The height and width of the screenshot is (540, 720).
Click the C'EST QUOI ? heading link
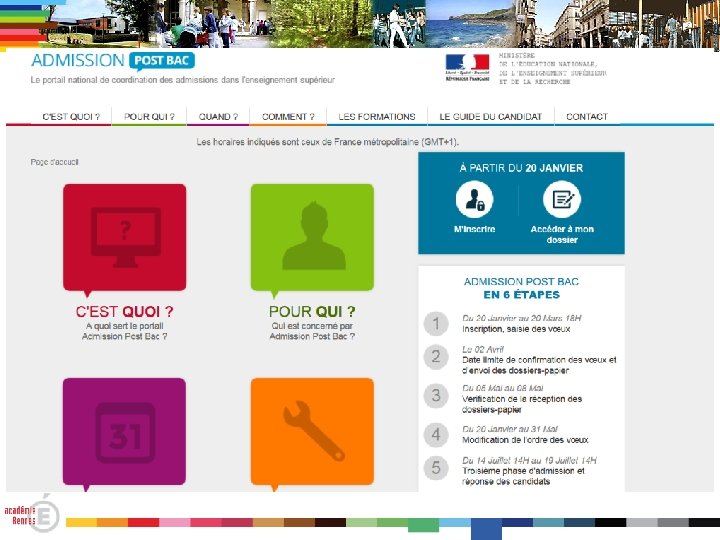click(124, 311)
